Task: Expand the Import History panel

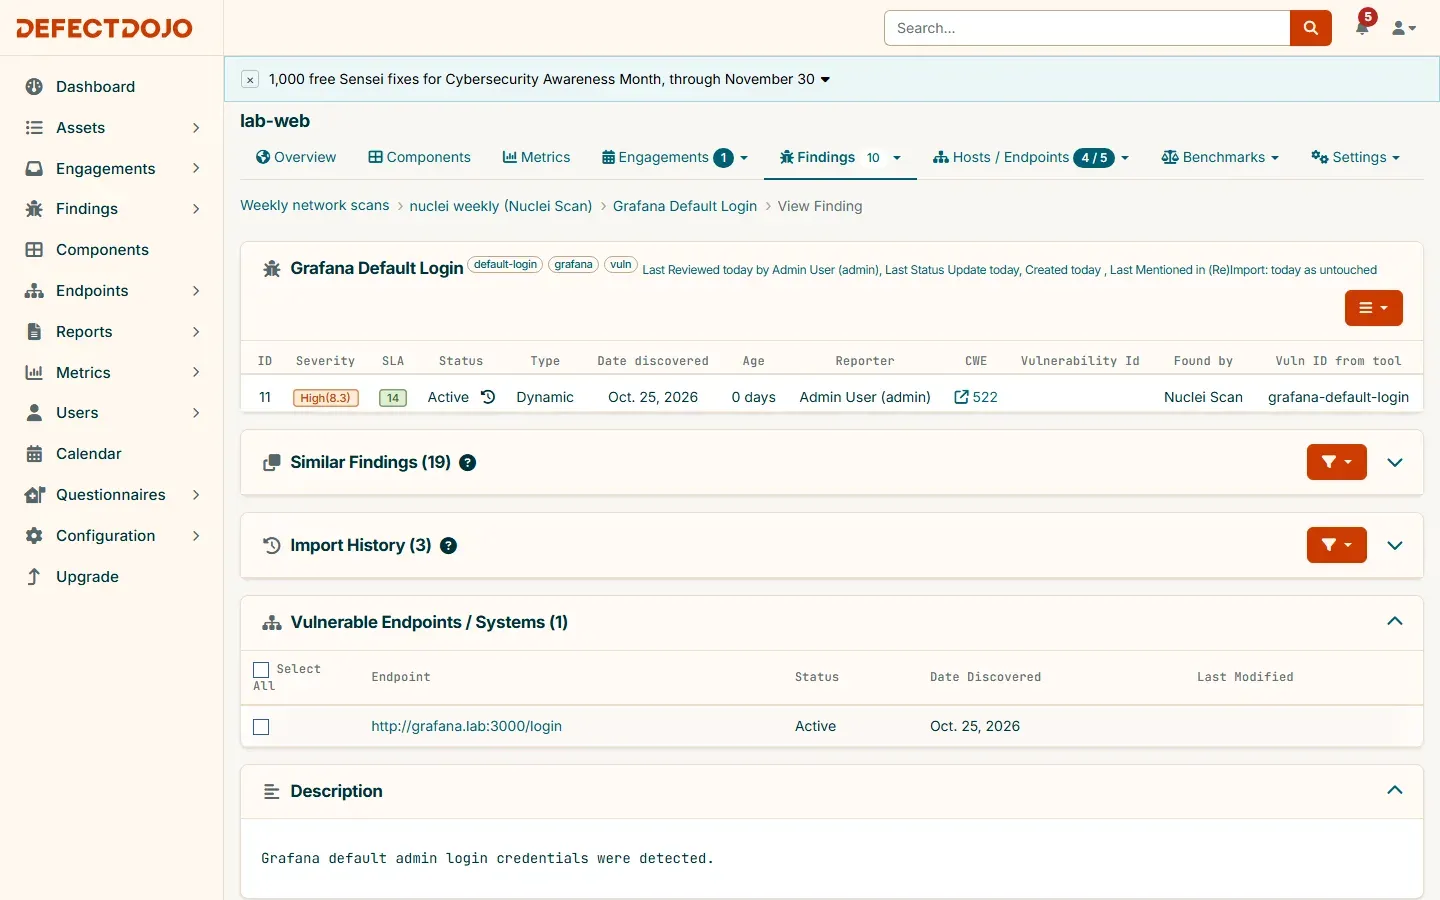Action: [1395, 546]
